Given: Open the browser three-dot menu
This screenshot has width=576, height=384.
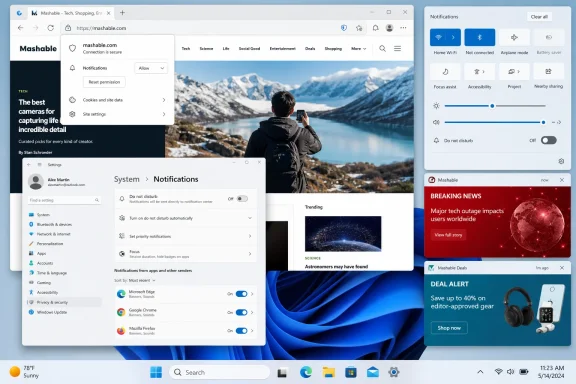Looking at the screenshot, I should (x=403, y=28).
